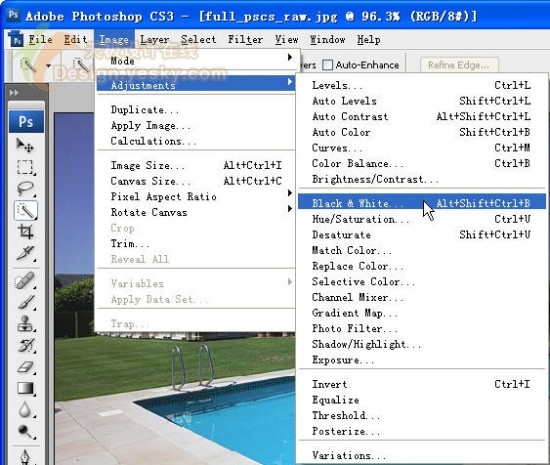Screen dimensions: 550x465
Task: Select the Move tool
Action: (25, 145)
